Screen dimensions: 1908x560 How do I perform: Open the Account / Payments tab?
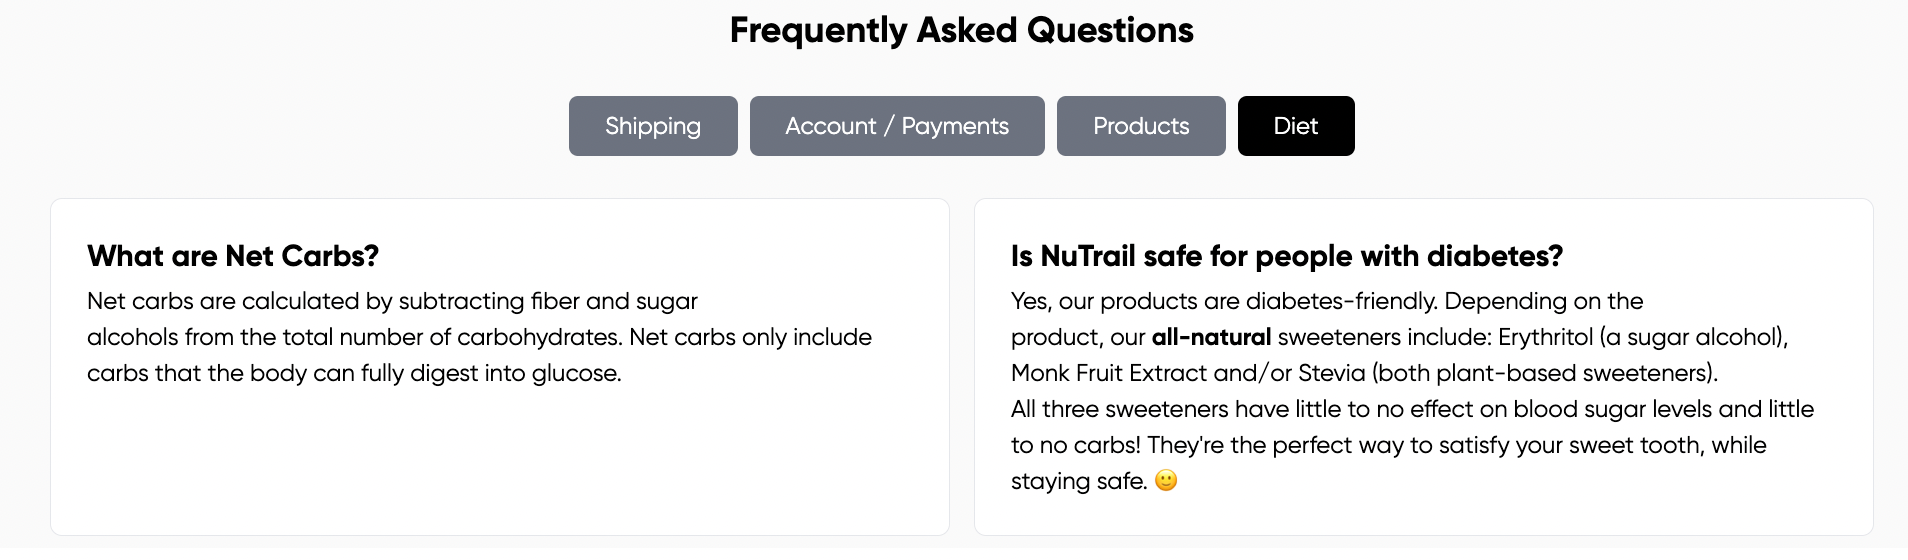897,126
